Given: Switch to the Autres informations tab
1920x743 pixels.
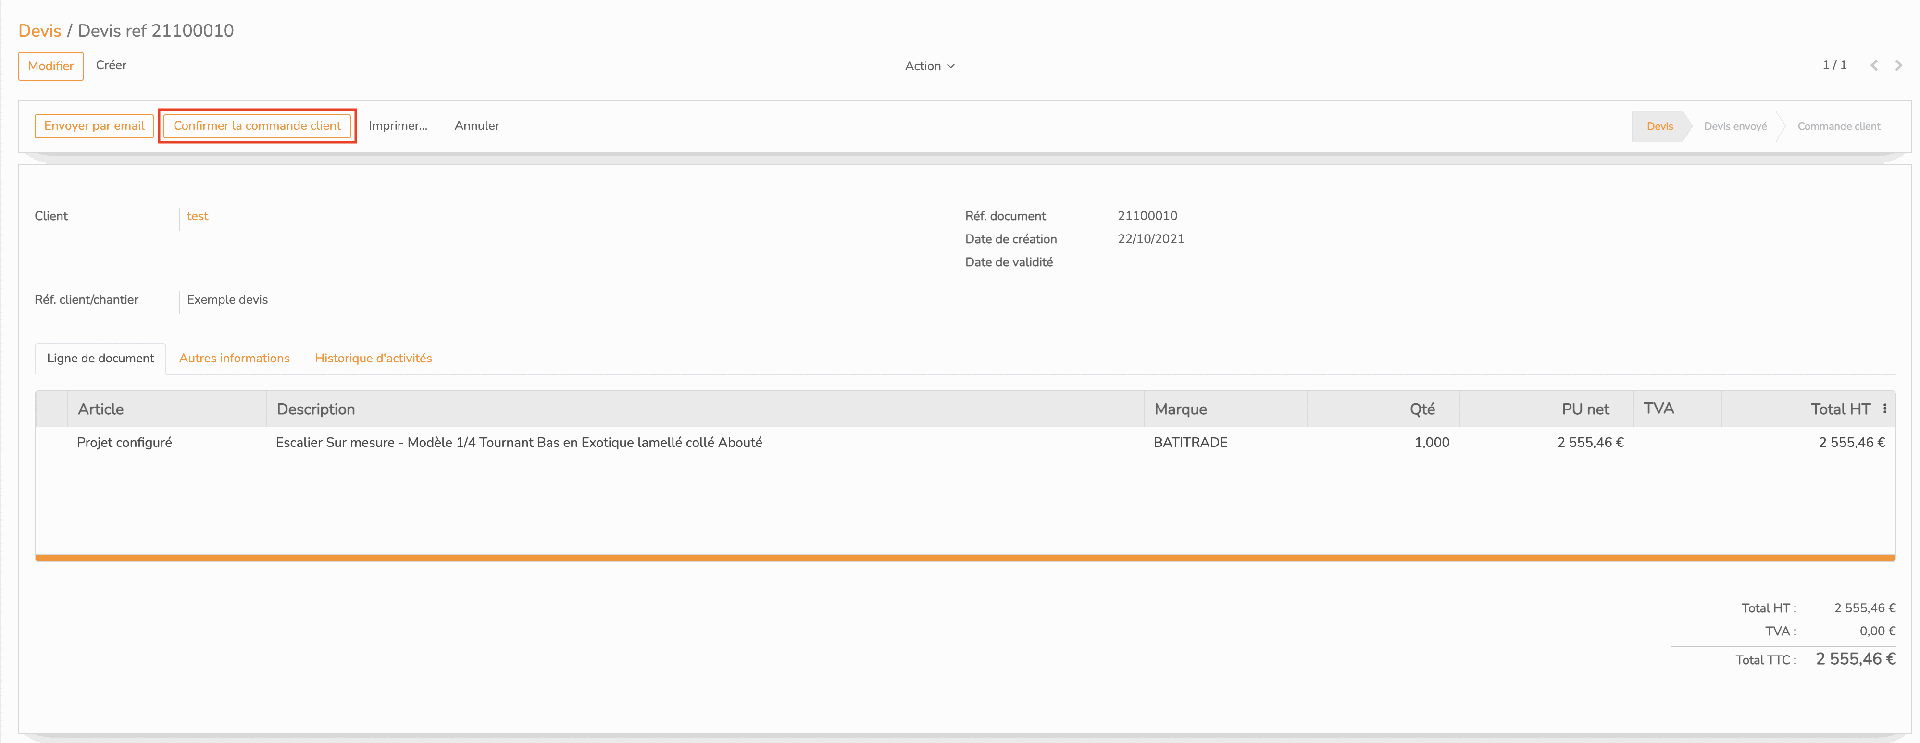Looking at the screenshot, I should [x=234, y=358].
